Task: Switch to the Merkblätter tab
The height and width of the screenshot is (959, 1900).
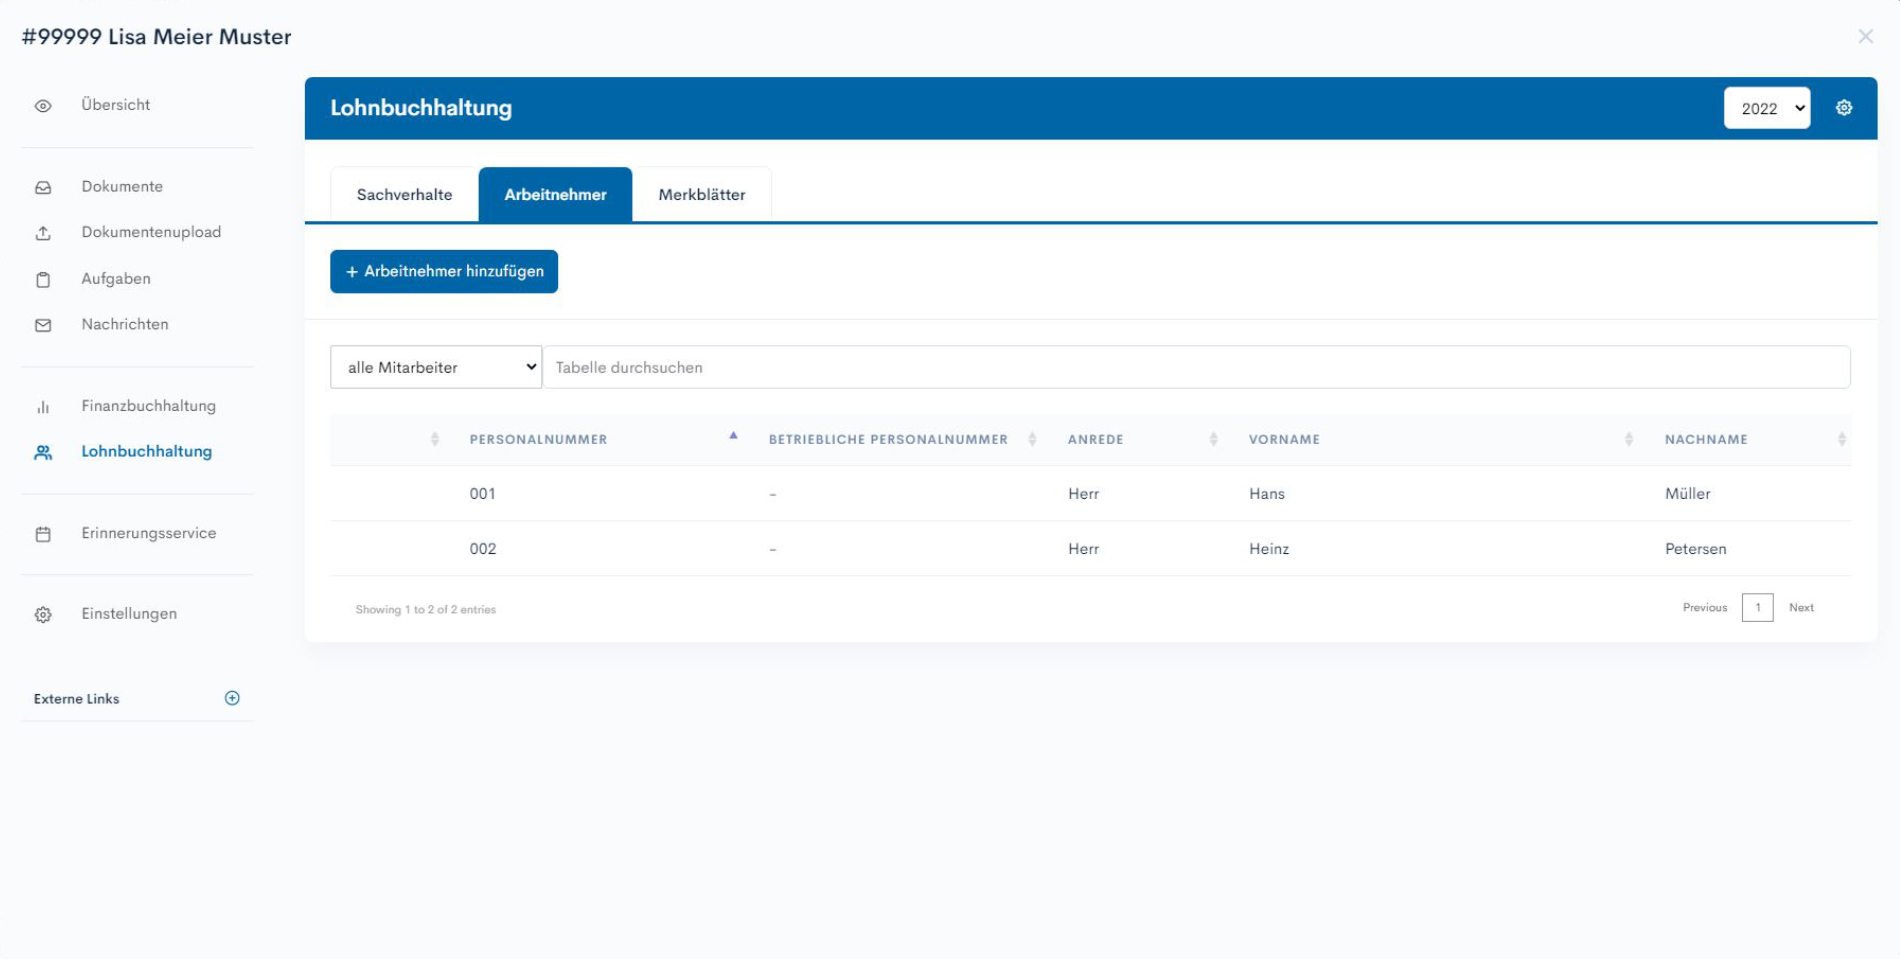Action: (701, 195)
